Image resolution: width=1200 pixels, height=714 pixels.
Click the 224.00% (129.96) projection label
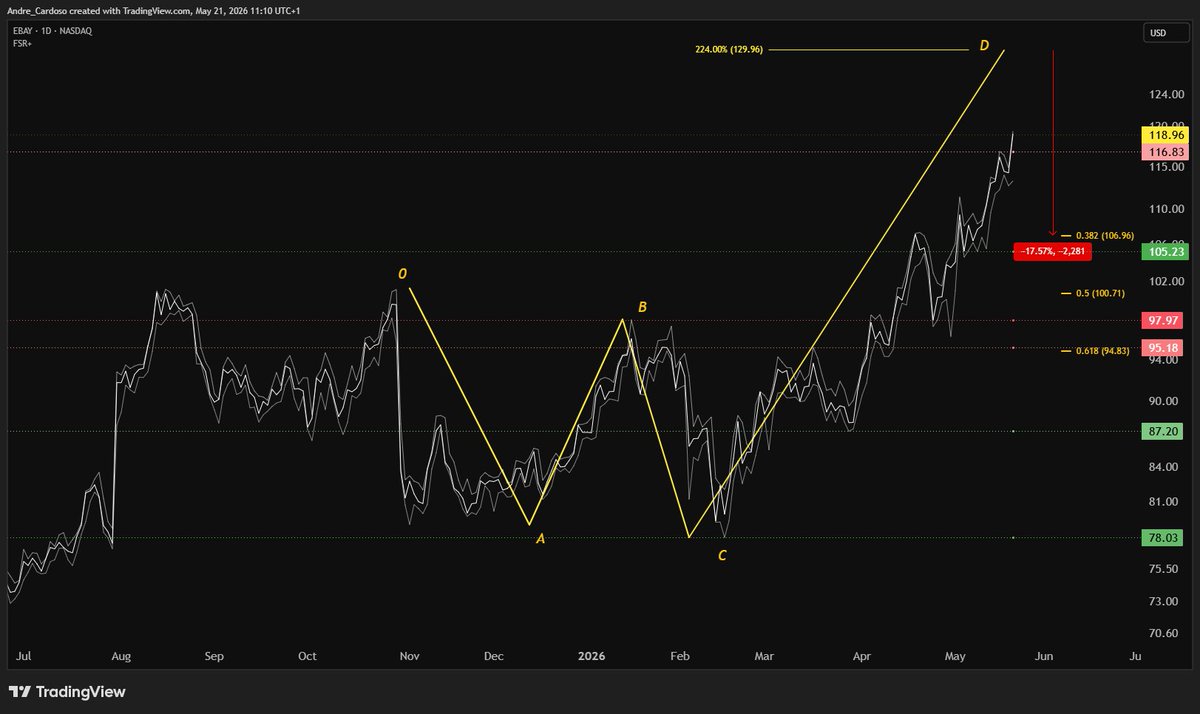tap(729, 48)
